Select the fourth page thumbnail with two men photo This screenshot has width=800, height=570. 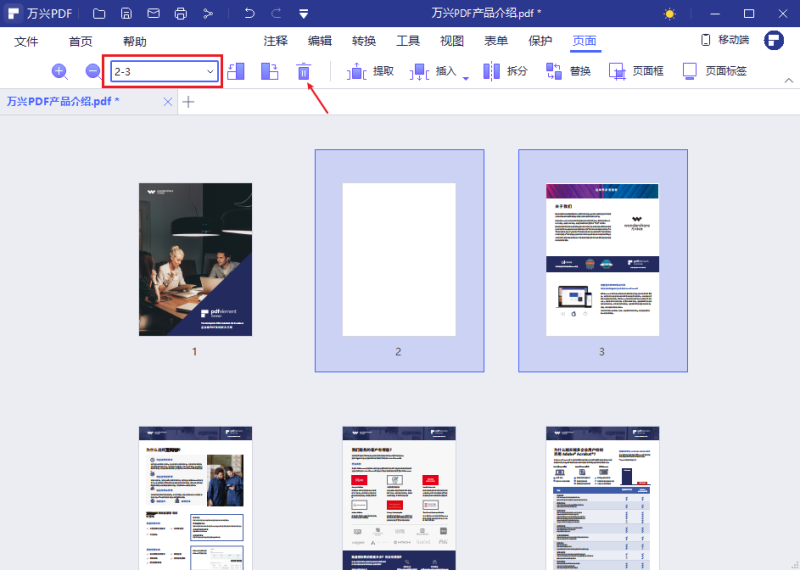click(x=195, y=498)
